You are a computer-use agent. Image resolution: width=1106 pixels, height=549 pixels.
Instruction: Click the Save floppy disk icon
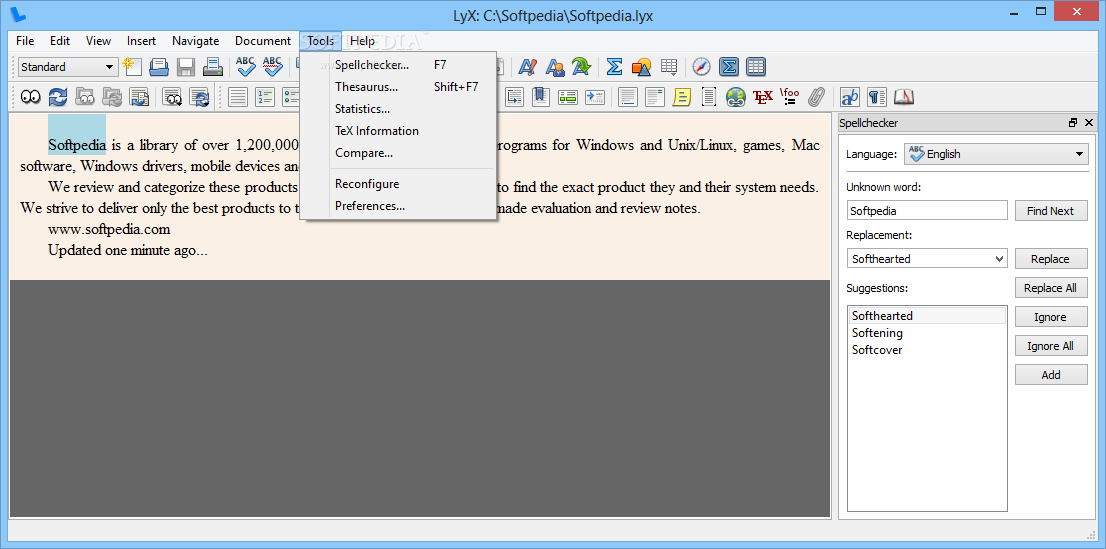(186, 67)
